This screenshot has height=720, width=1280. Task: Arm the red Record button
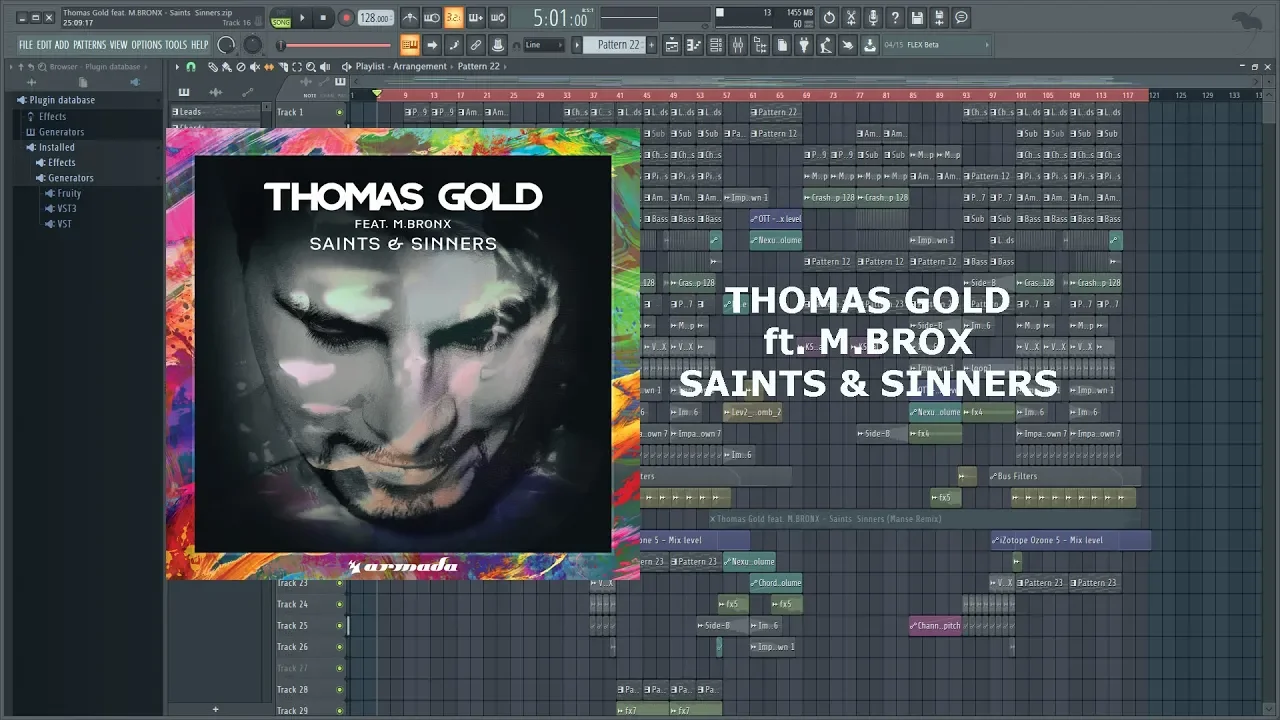tap(346, 18)
